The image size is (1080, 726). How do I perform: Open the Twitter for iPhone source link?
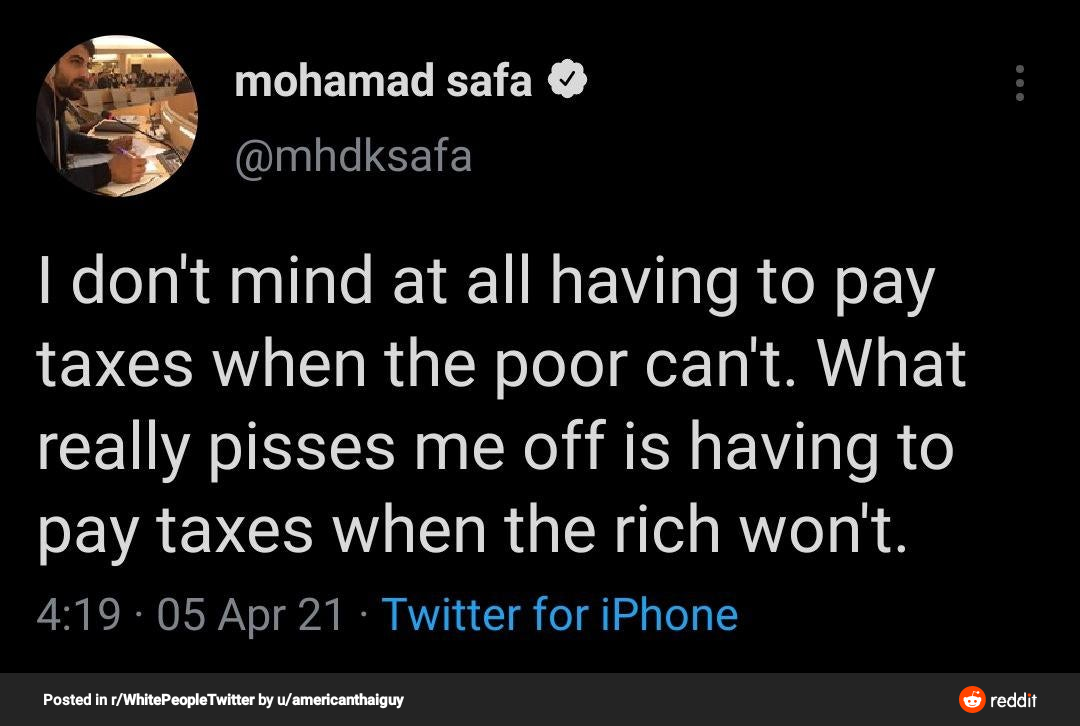559,613
